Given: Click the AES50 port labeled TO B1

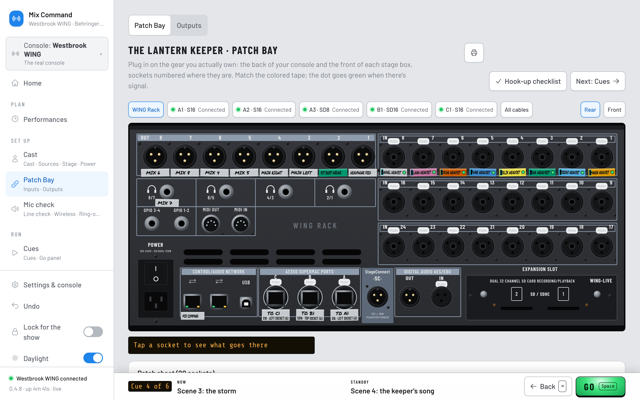Looking at the screenshot, I should click(310, 298).
